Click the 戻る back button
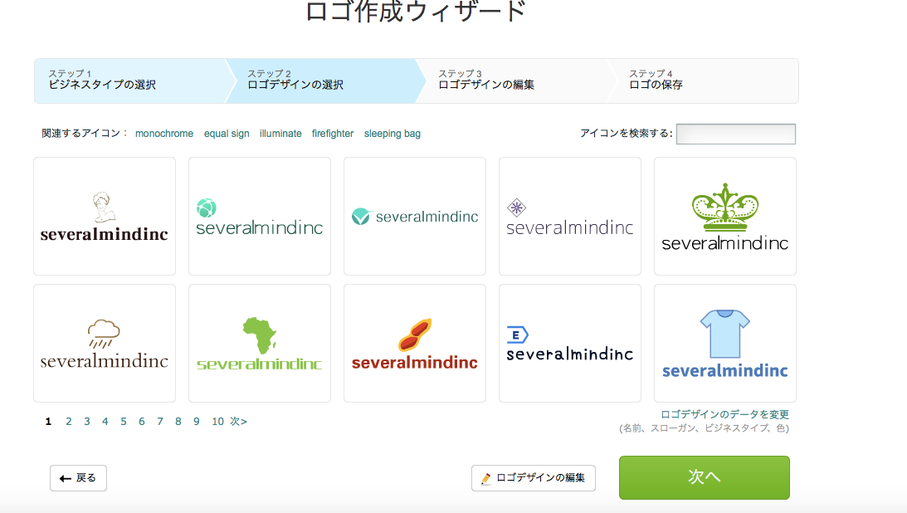 pos(78,478)
